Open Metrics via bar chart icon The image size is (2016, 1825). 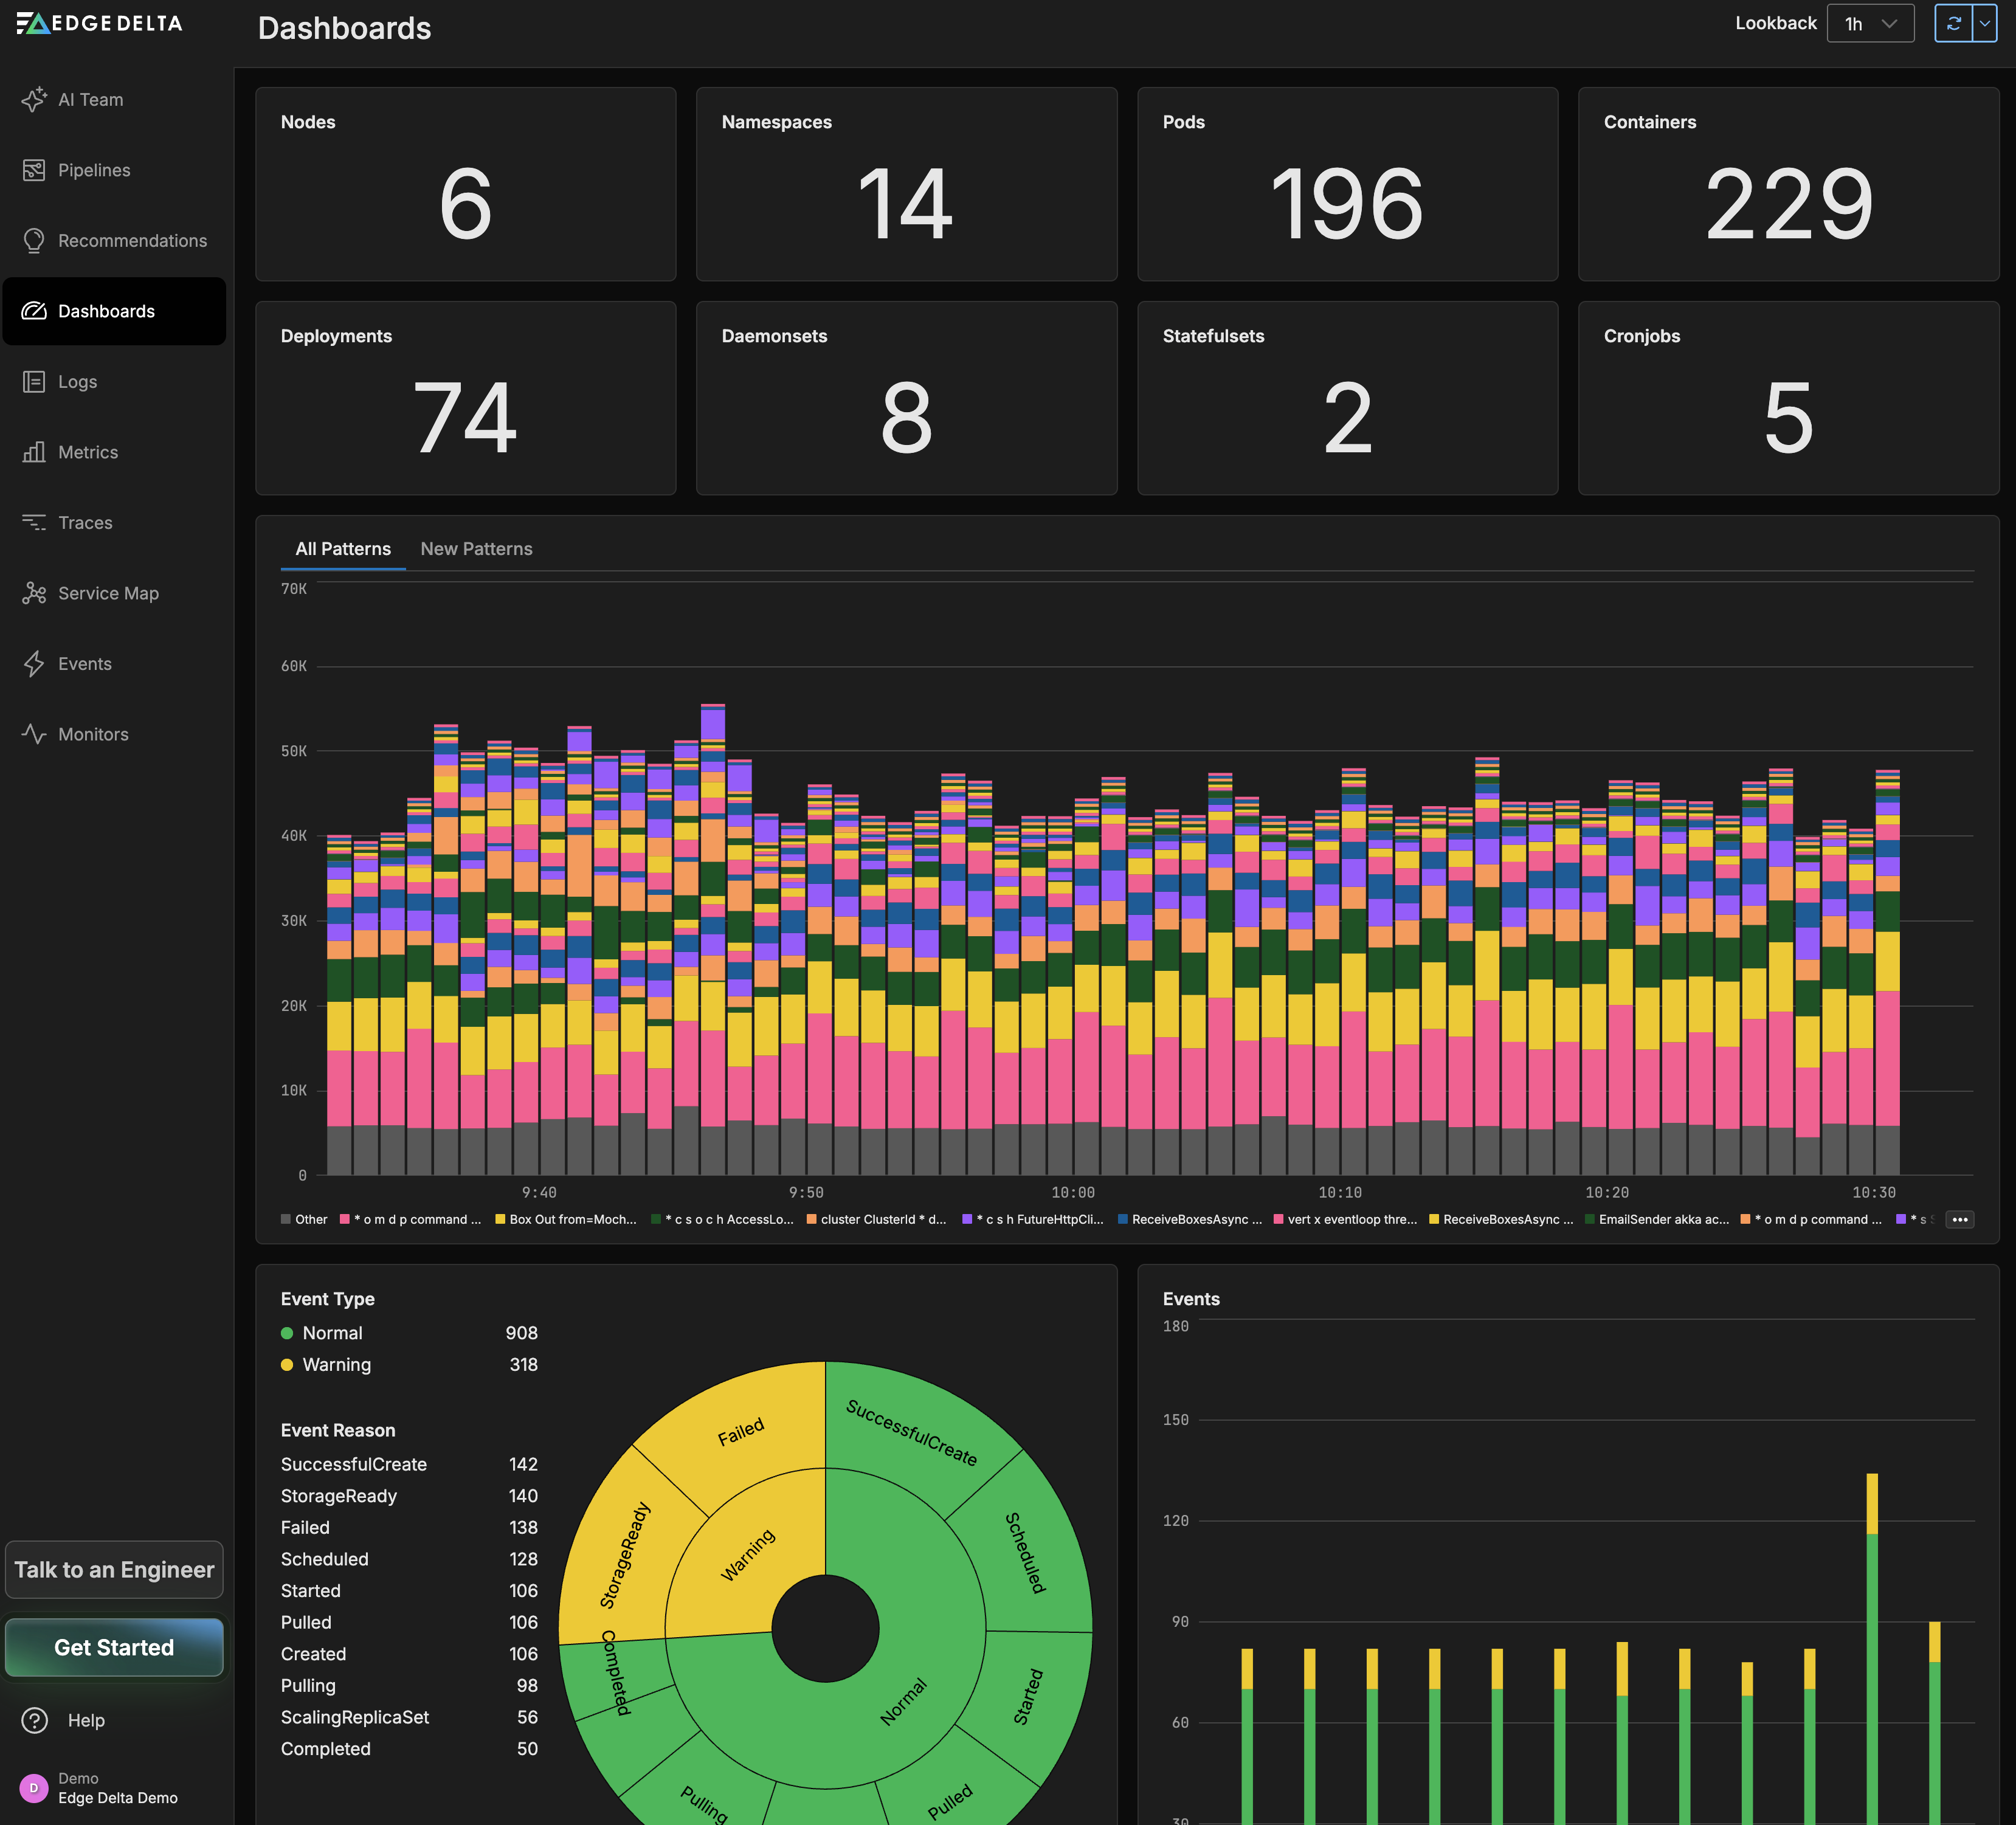34,452
